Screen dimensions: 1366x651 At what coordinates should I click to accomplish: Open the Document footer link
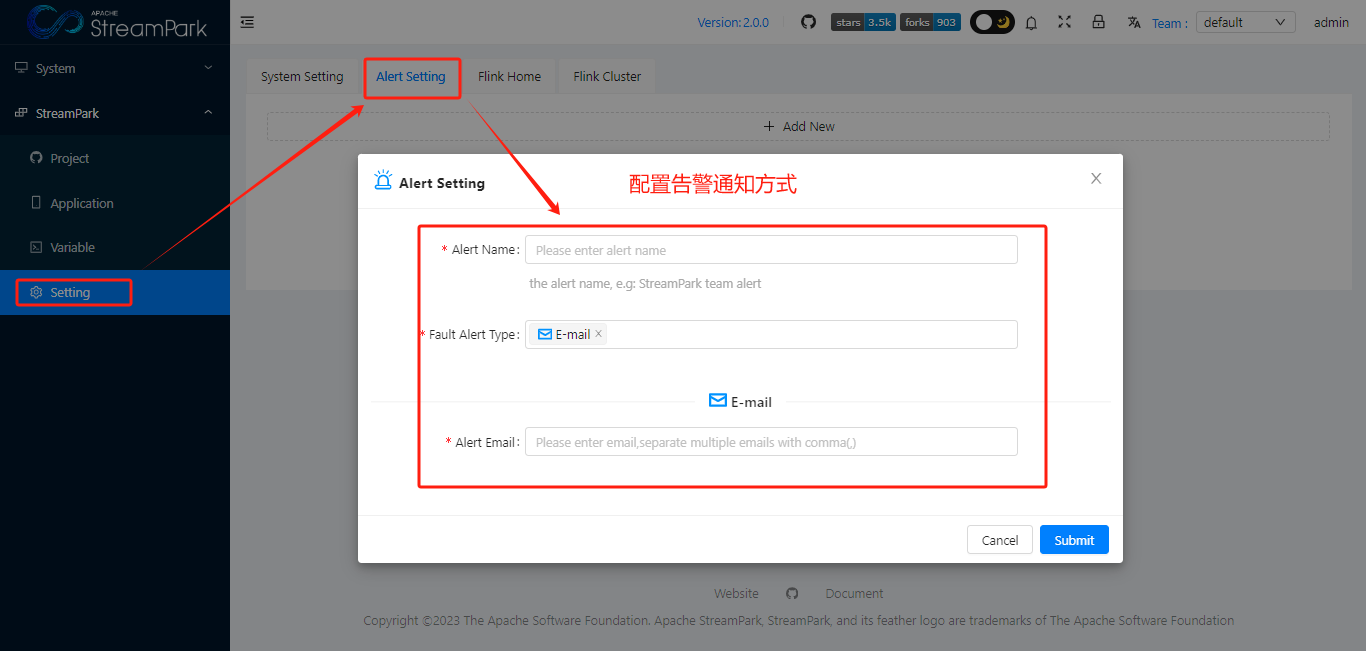(854, 593)
